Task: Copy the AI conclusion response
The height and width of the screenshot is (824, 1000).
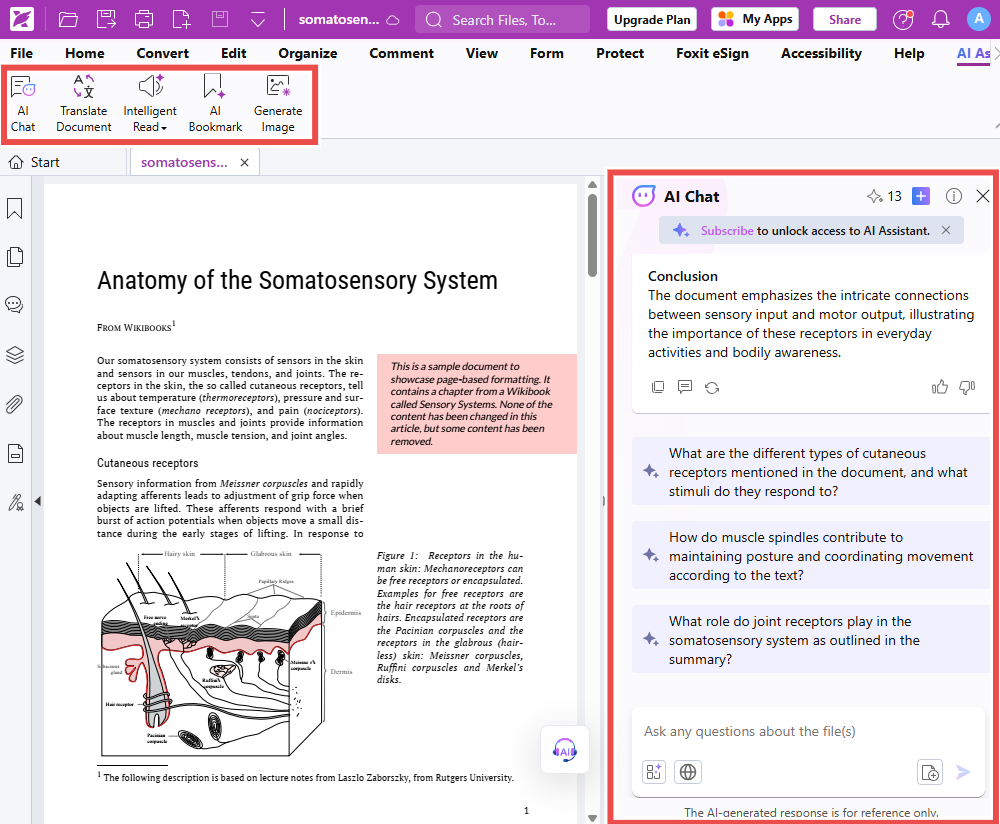Action: click(657, 387)
